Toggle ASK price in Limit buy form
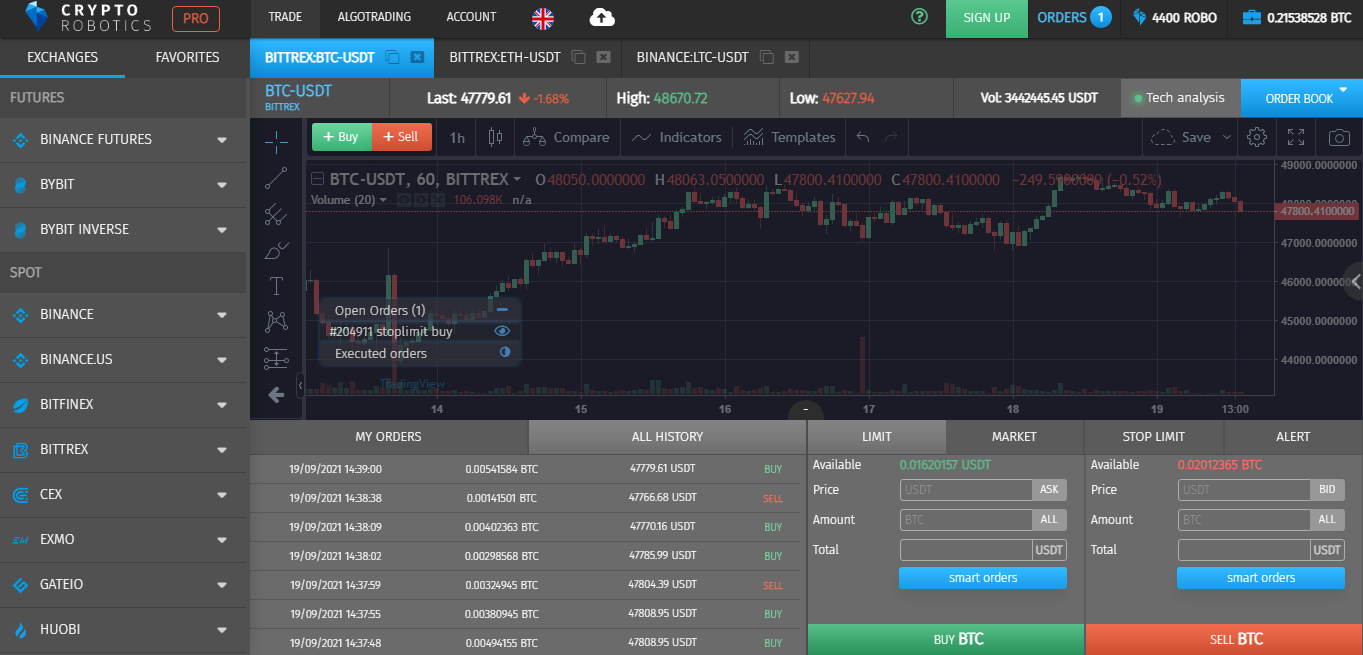 [1049, 490]
